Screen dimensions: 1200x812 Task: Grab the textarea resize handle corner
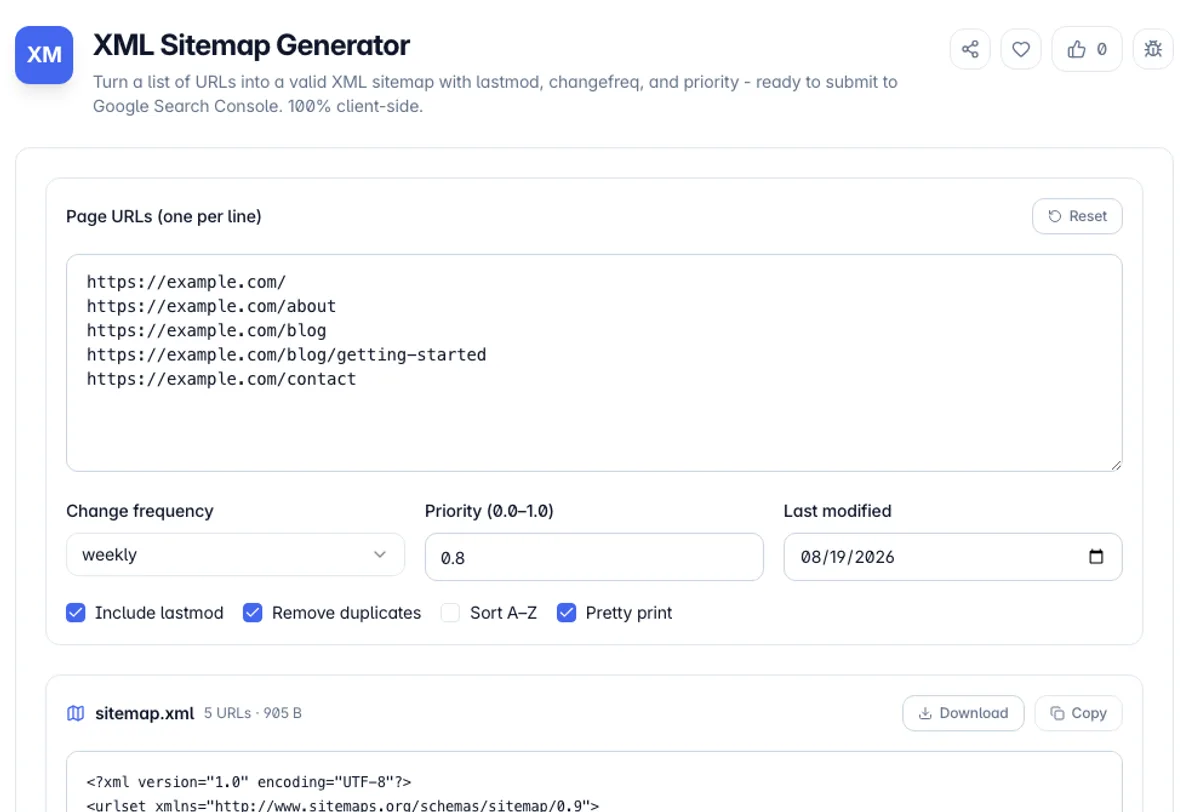[1115, 464]
